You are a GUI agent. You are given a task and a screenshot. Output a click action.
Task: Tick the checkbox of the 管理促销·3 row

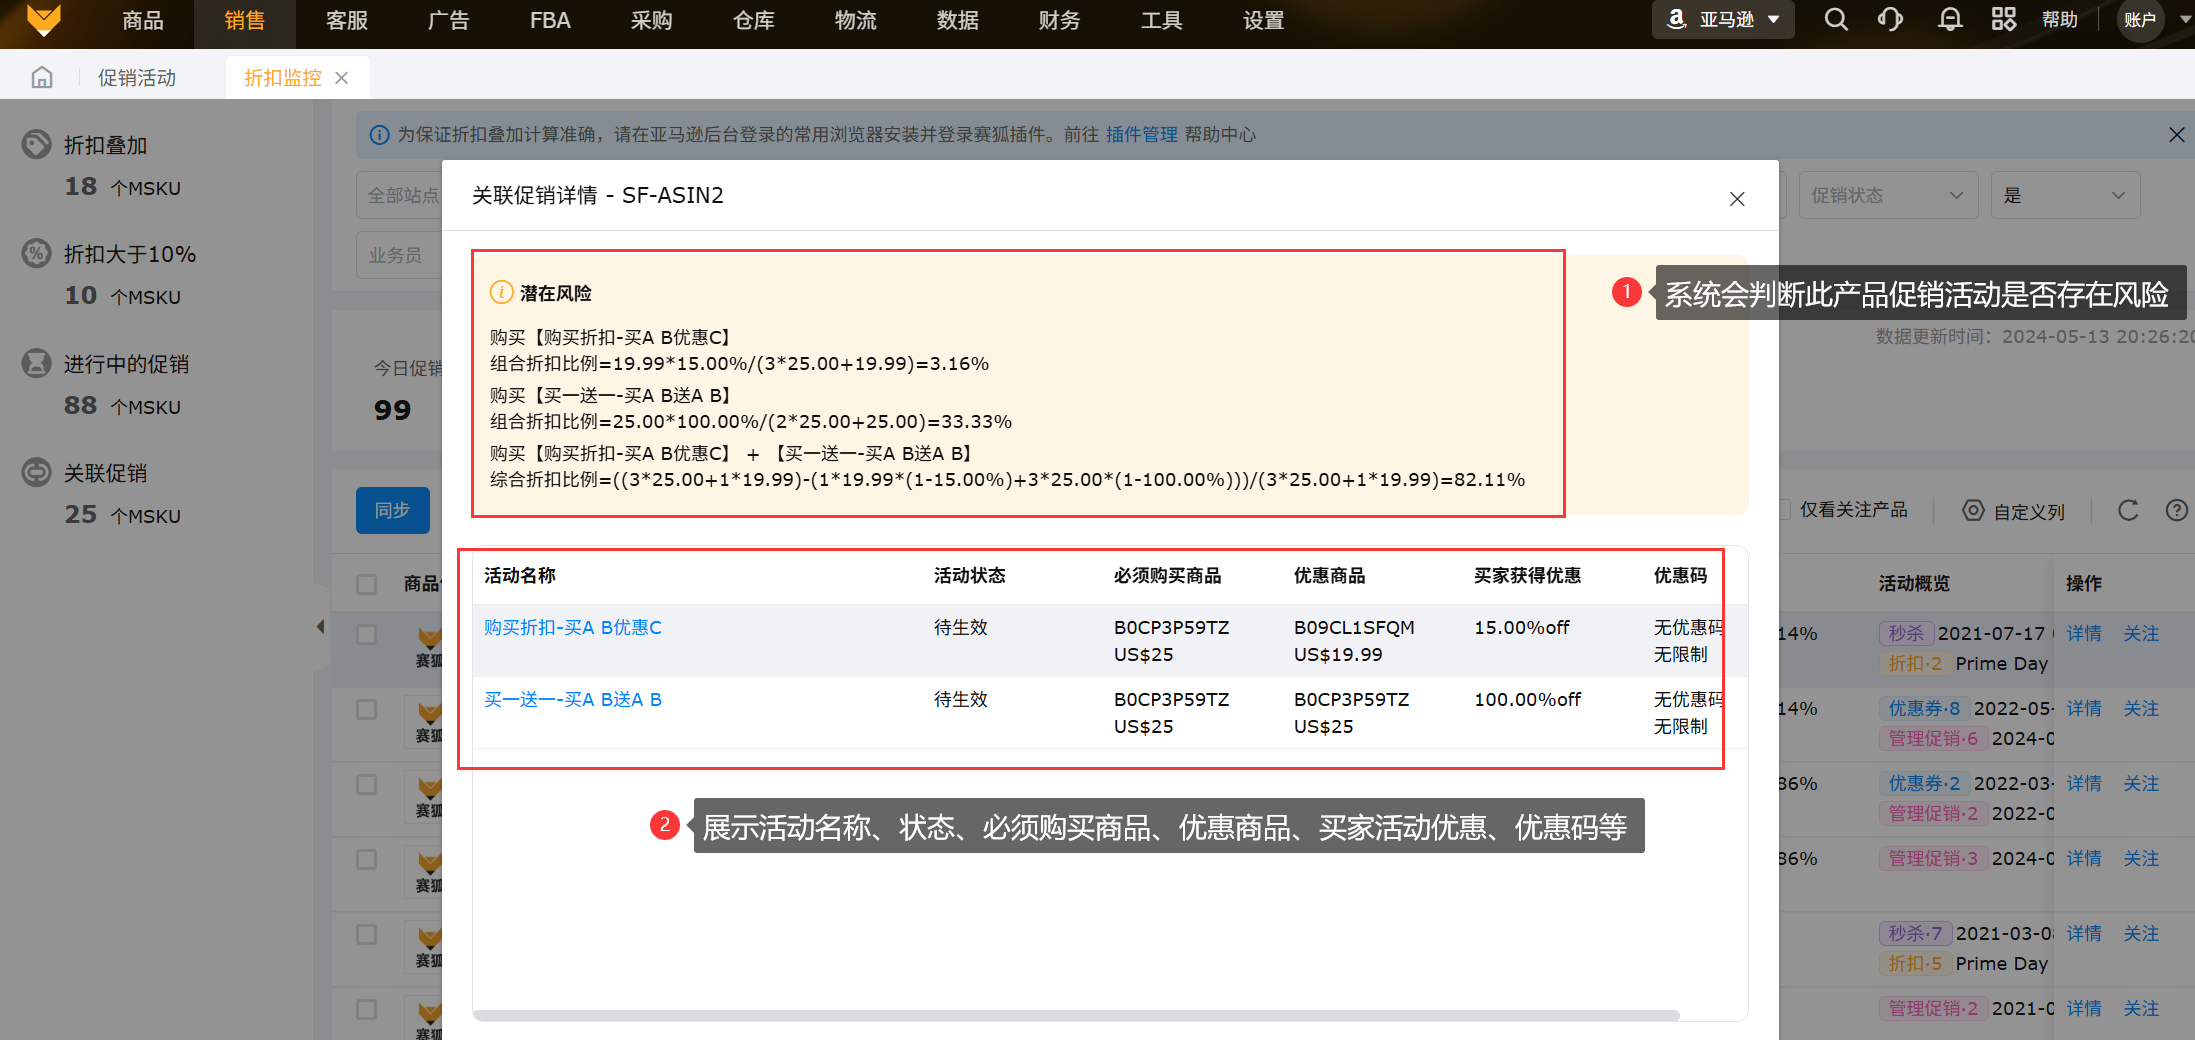coord(367,859)
